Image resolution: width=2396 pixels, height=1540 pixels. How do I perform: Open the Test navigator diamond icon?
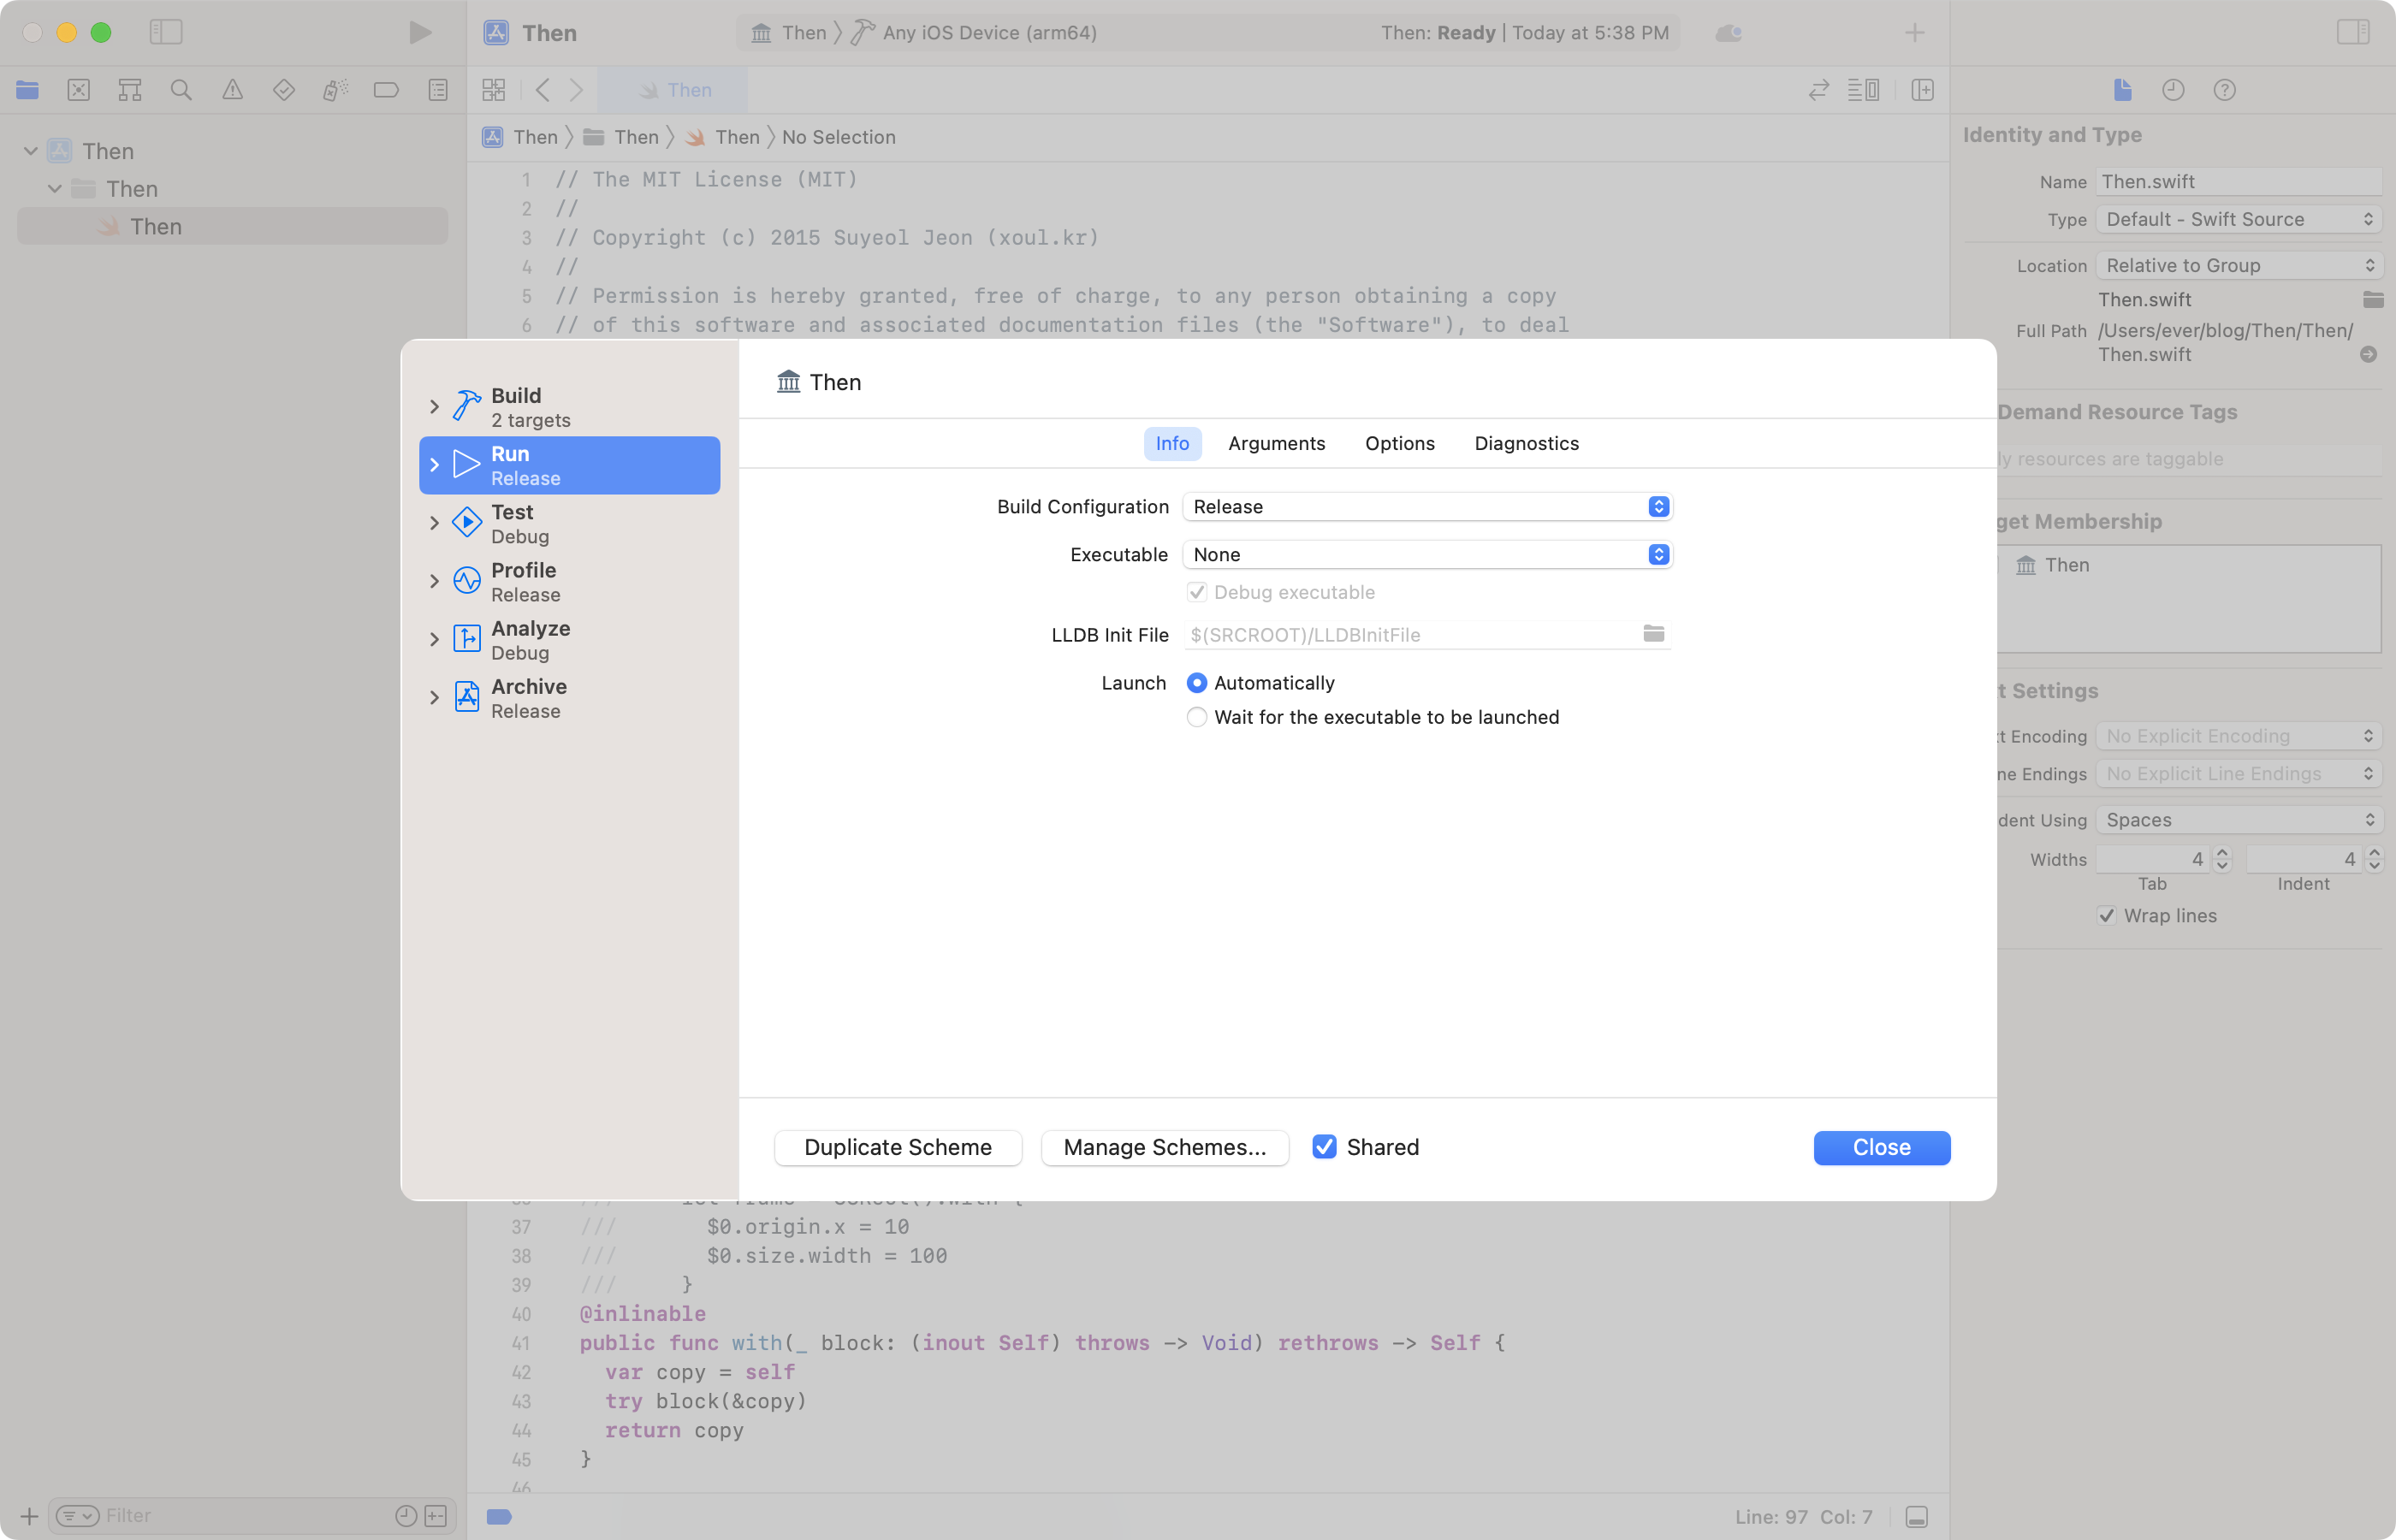click(284, 90)
